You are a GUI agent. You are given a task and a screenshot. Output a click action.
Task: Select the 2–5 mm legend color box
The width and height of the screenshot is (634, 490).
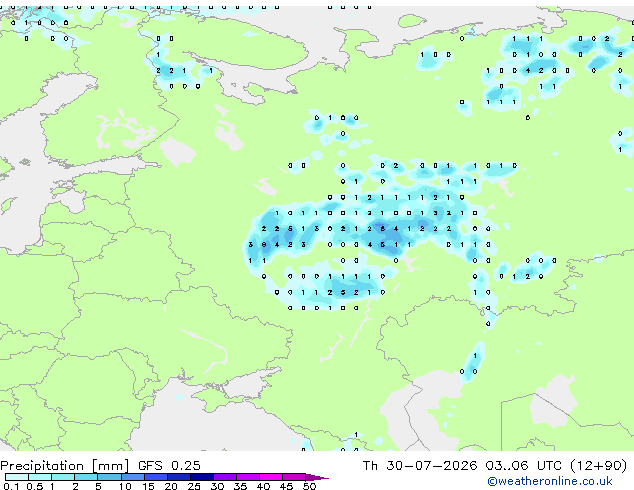tap(86, 477)
